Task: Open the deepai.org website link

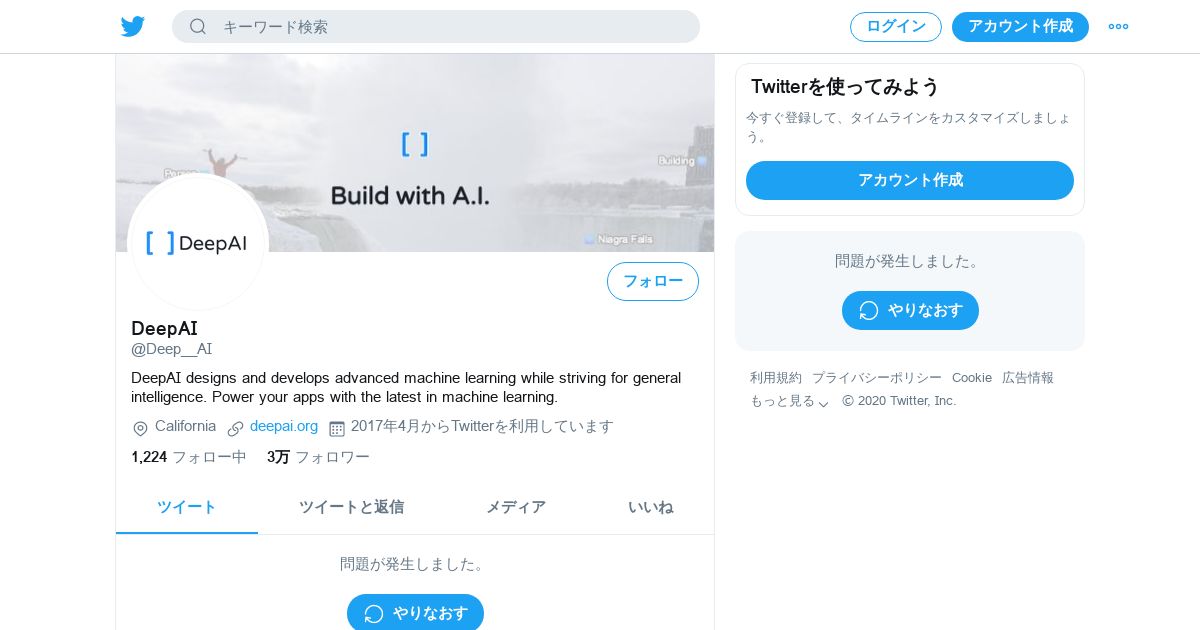Action: [x=284, y=426]
